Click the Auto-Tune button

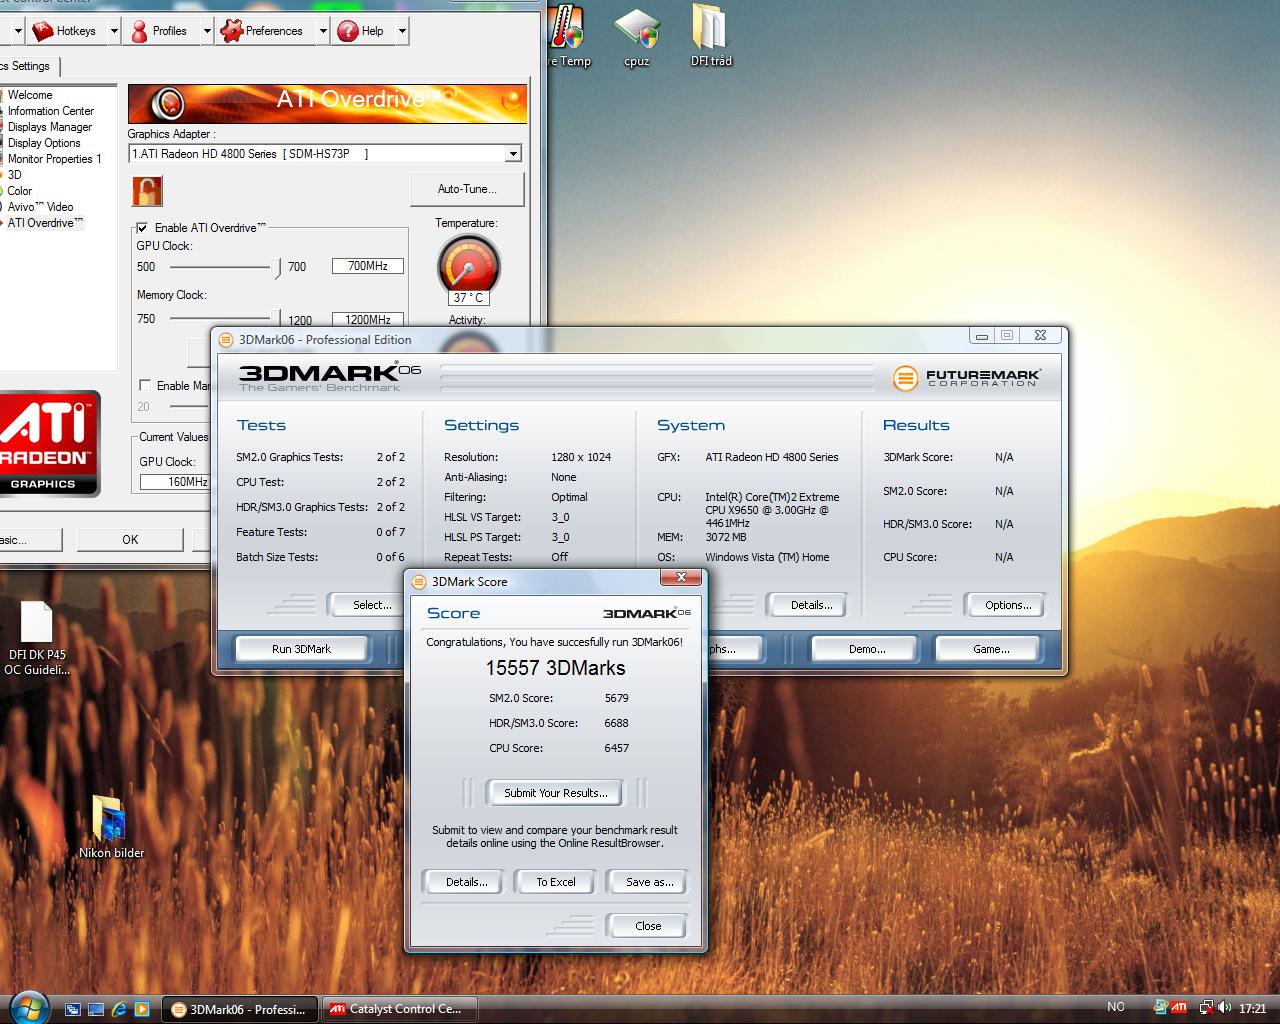(467, 189)
